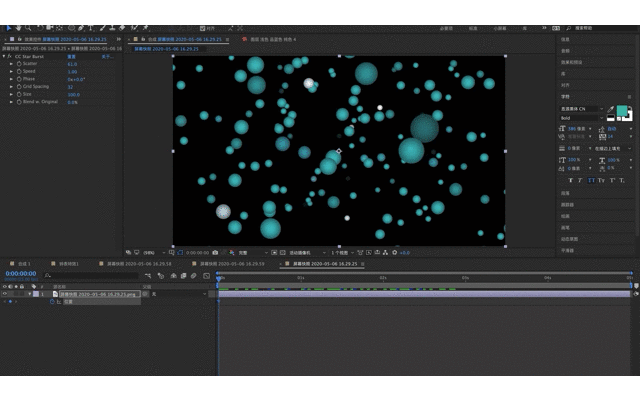Click the Scatter stopwatch icon

coord(19,64)
